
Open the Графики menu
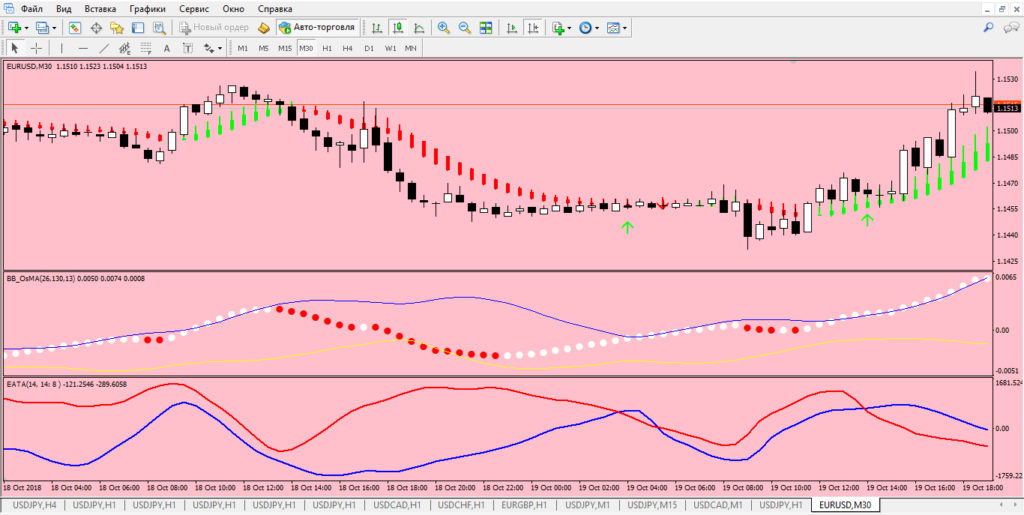pos(147,9)
